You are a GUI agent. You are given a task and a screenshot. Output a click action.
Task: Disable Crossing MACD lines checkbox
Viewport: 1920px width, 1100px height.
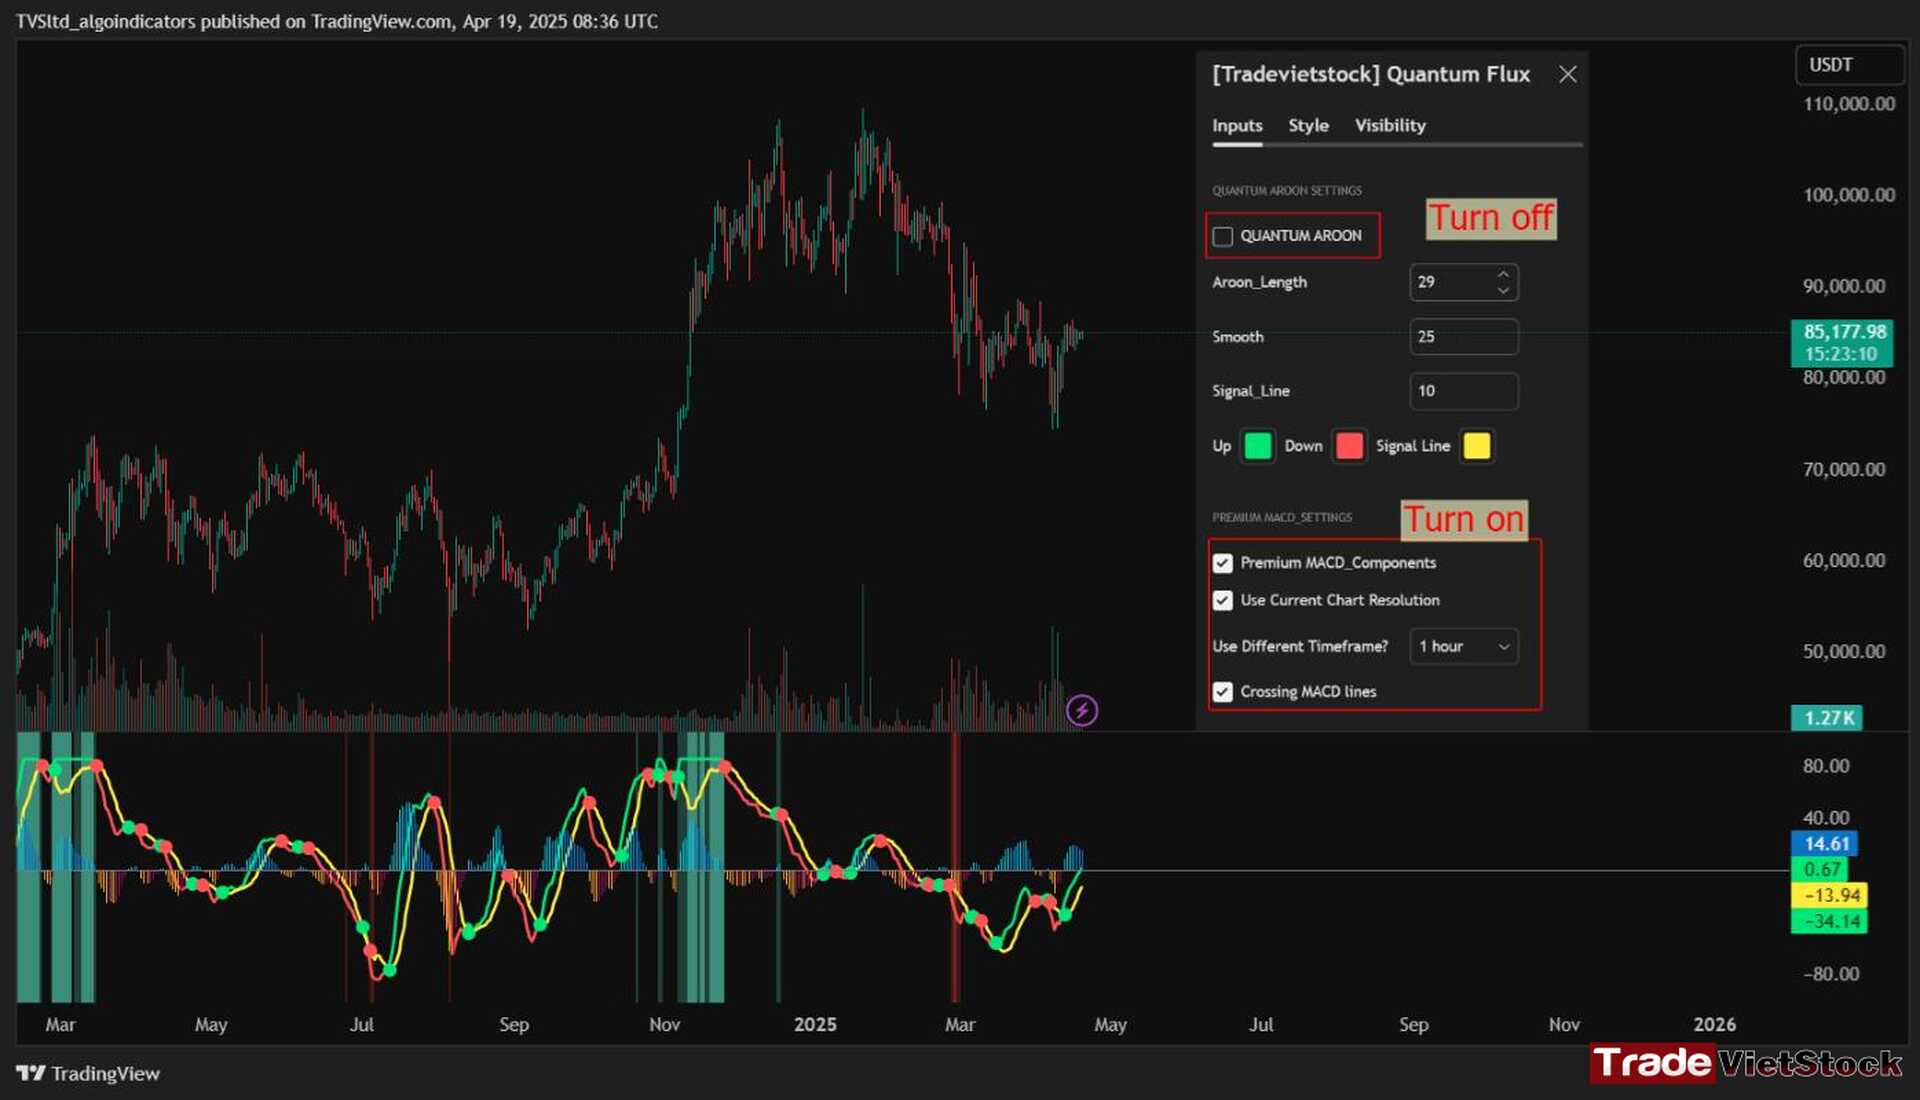pyautogui.click(x=1223, y=692)
